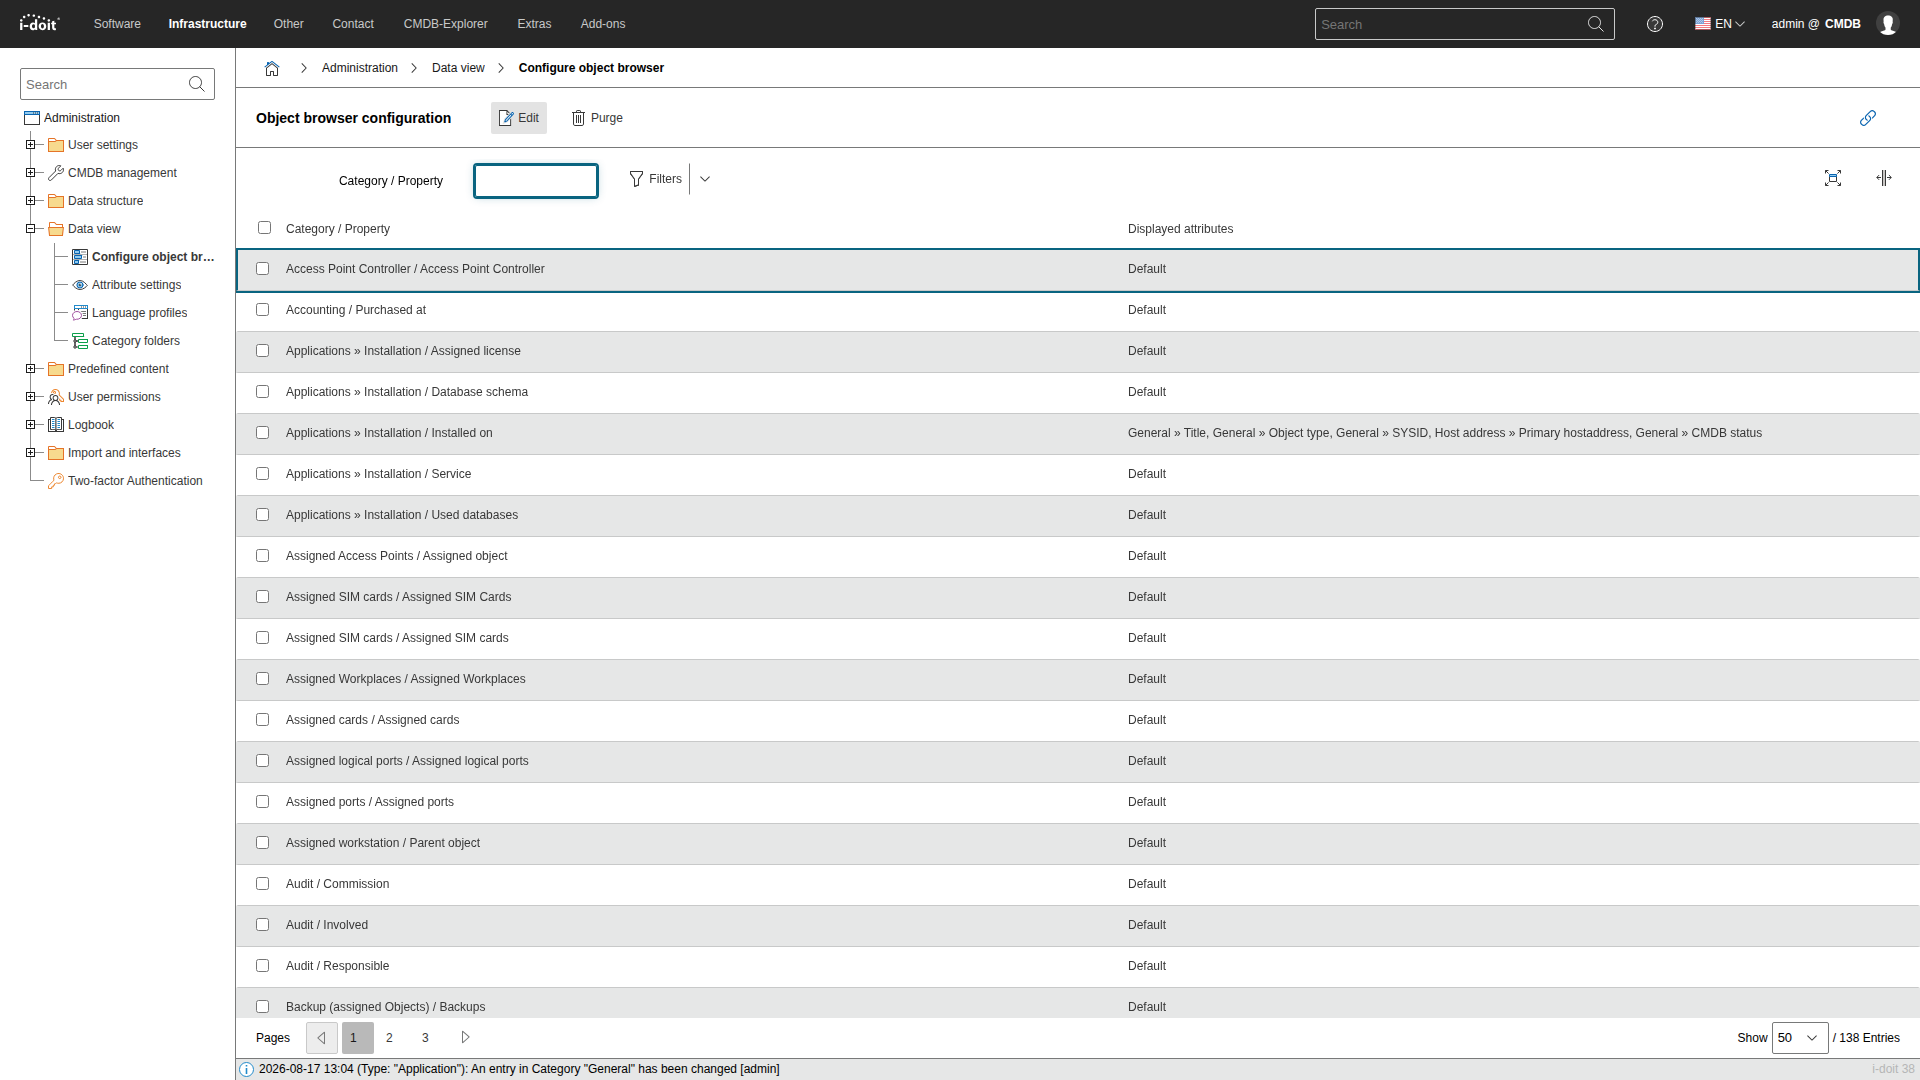The width and height of the screenshot is (1920, 1080).
Task: Click the Configure object browser tree icon
Action: click(x=80, y=257)
